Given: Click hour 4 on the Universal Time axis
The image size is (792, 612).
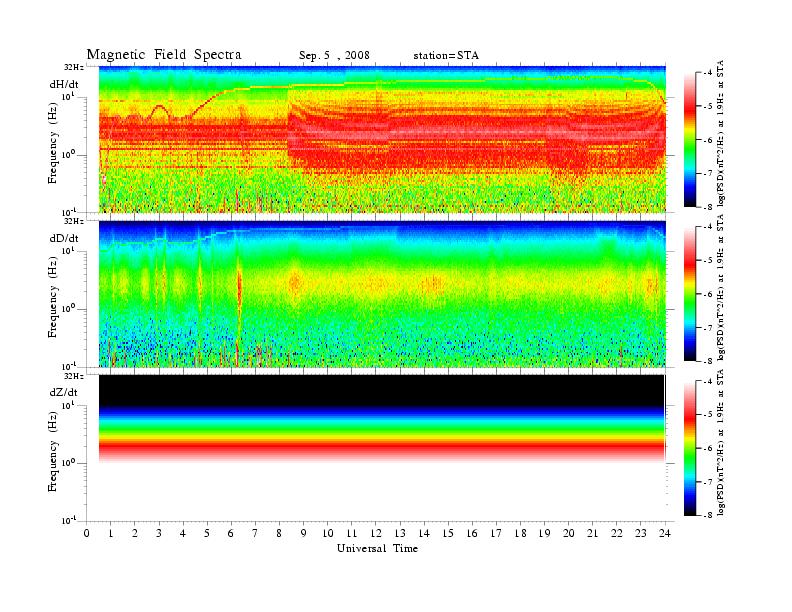Looking at the screenshot, I should coord(183,533).
